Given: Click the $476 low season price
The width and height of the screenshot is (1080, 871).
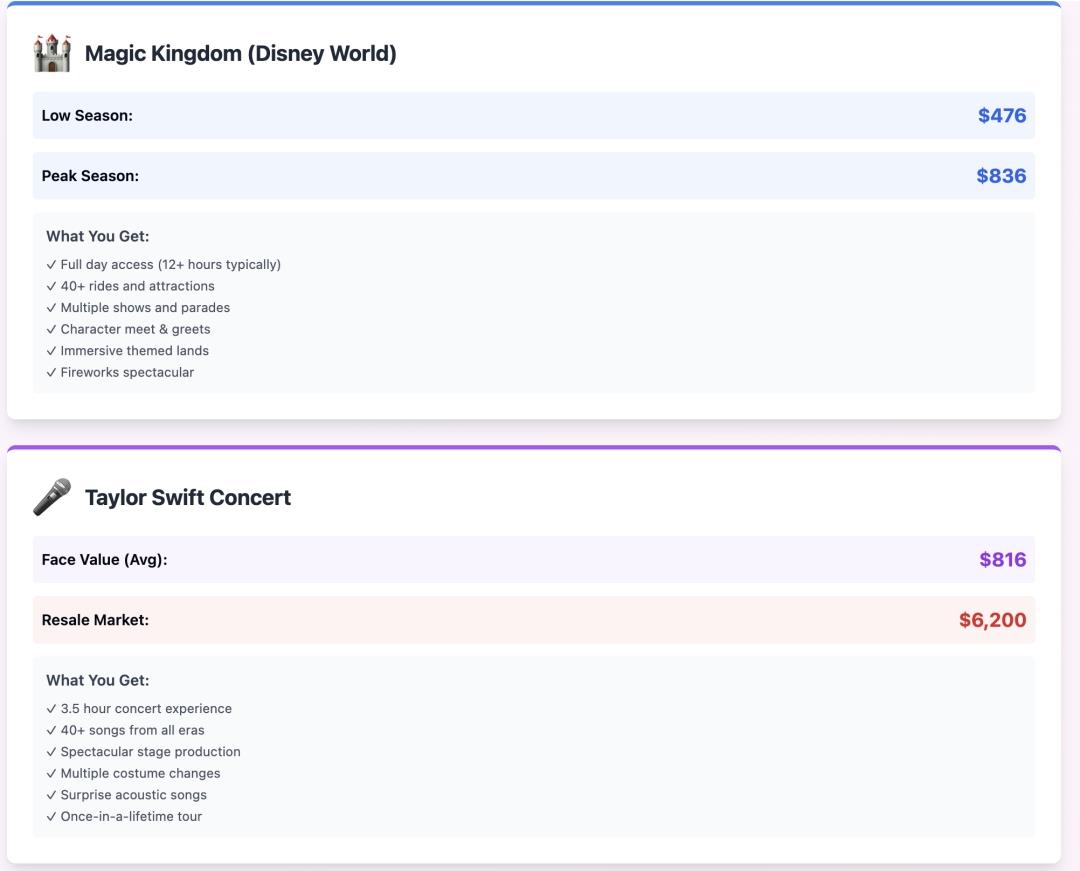Looking at the screenshot, I should pos(1001,116).
